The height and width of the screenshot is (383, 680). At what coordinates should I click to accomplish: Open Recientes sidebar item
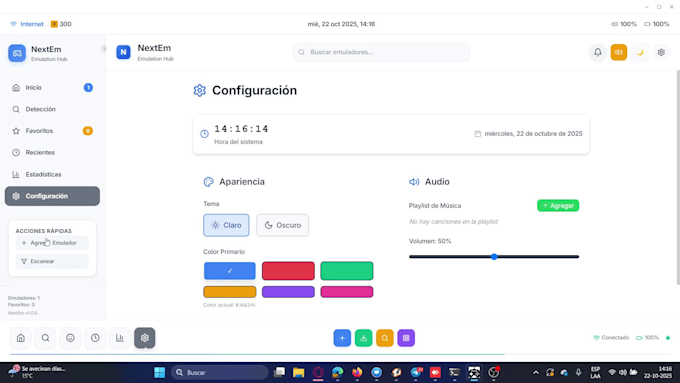click(52, 153)
